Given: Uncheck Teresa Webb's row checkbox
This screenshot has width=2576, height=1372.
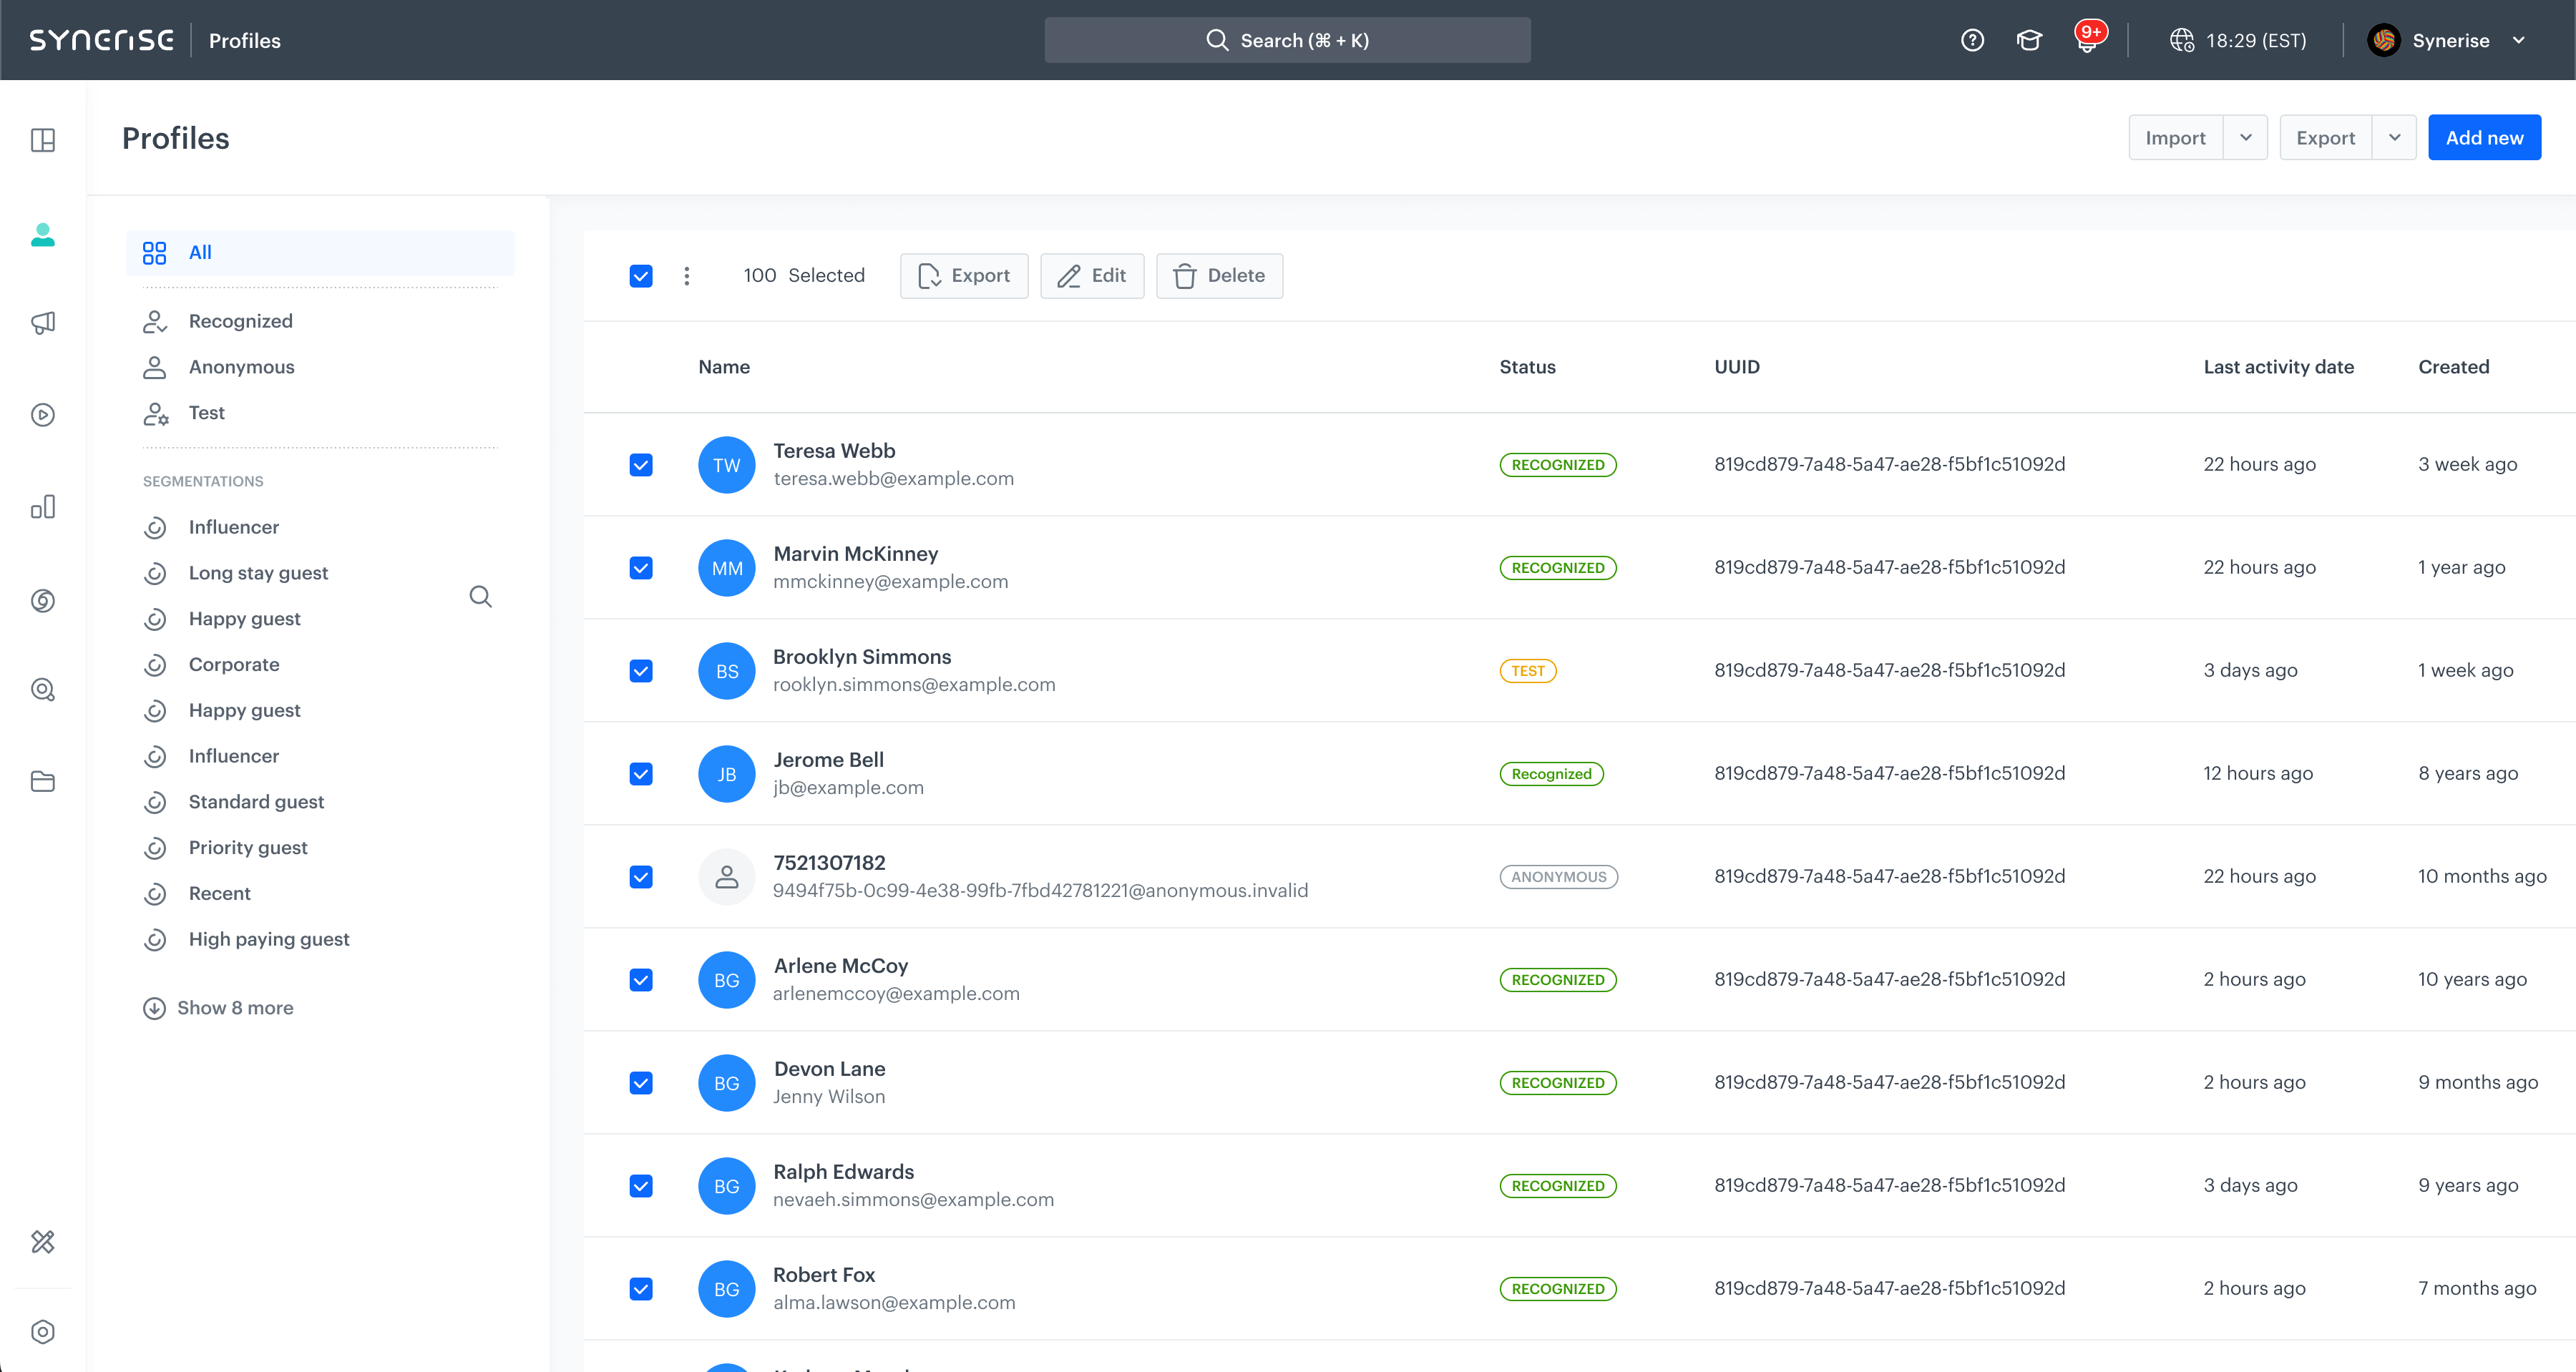Looking at the screenshot, I should [x=641, y=465].
